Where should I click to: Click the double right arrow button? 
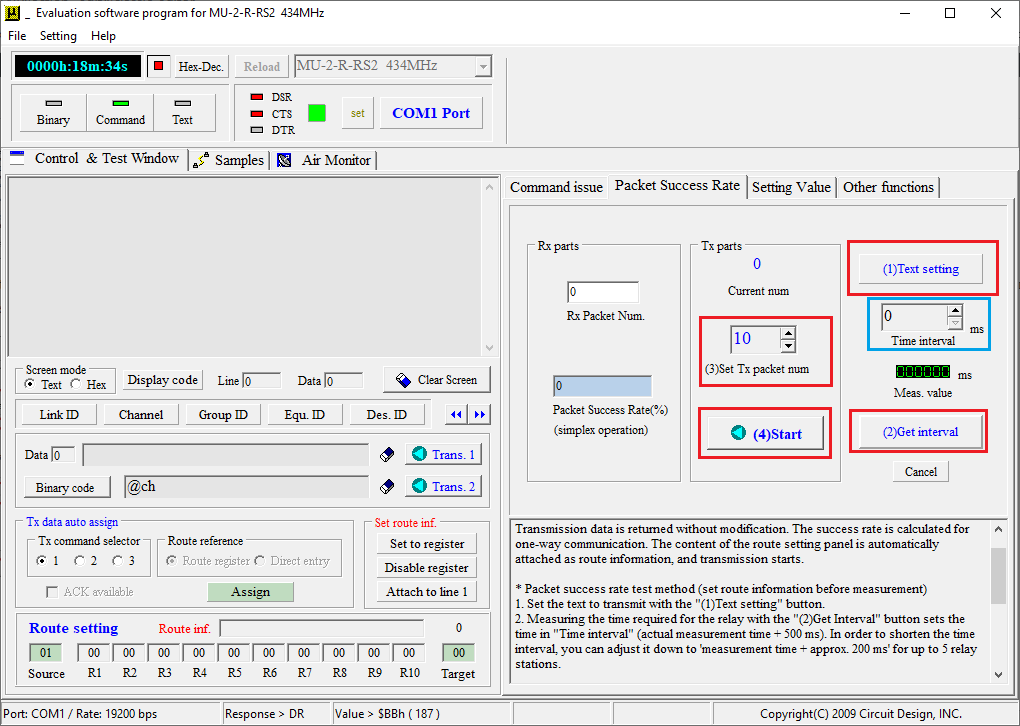479,414
